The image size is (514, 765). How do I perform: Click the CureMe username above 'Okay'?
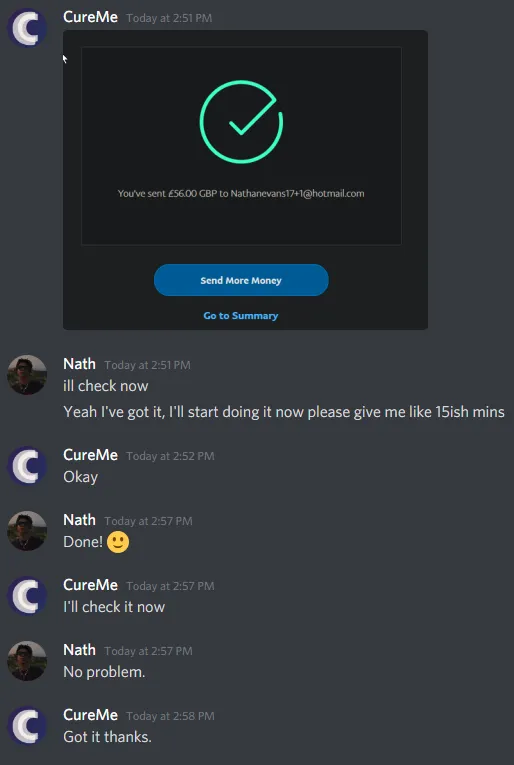[x=90, y=455]
